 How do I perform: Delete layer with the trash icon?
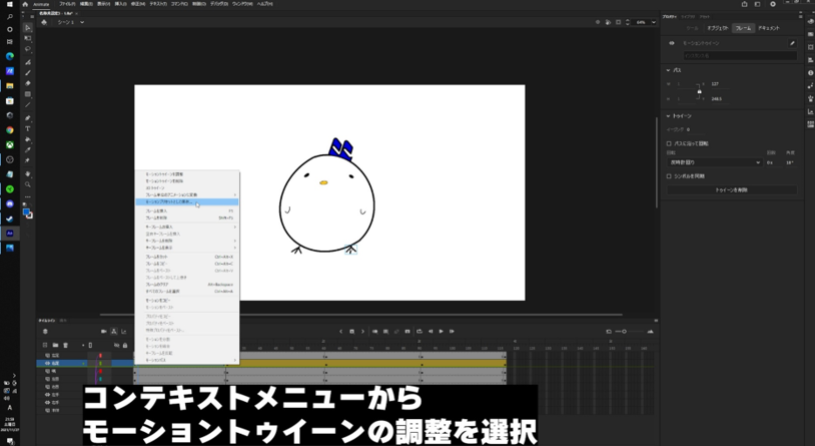tap(65, 345)
